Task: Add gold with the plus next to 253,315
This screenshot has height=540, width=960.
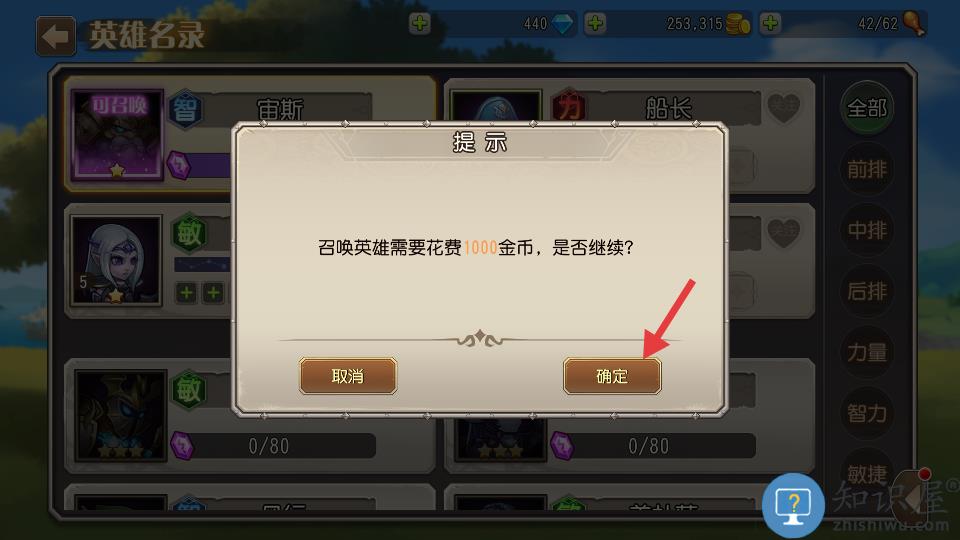Action: point(595,24)
